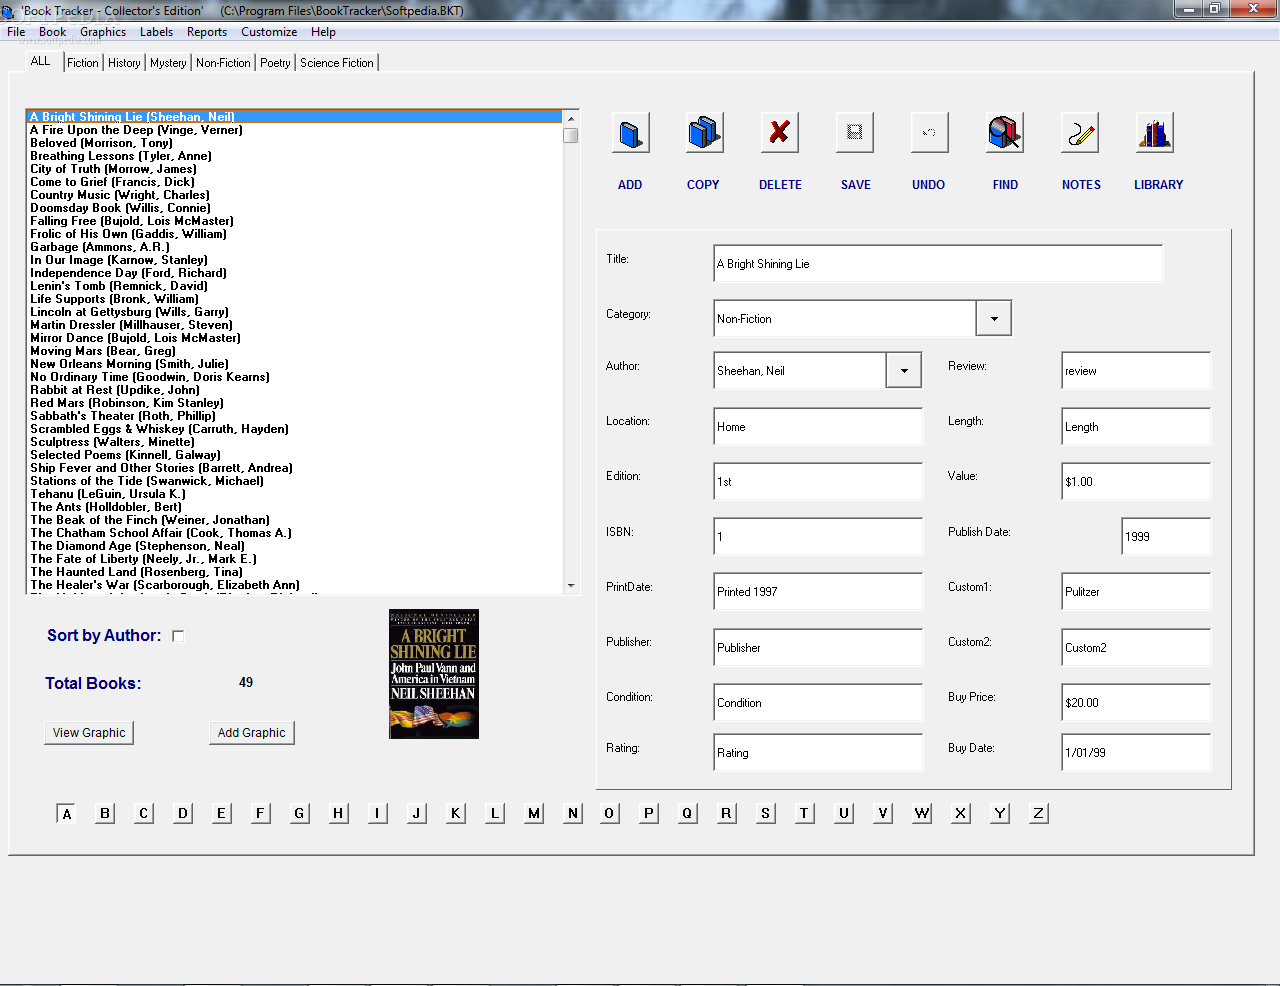Open FIND with the magnifier icon
The image size is (1280, 986).
(x=1005, y=133)
